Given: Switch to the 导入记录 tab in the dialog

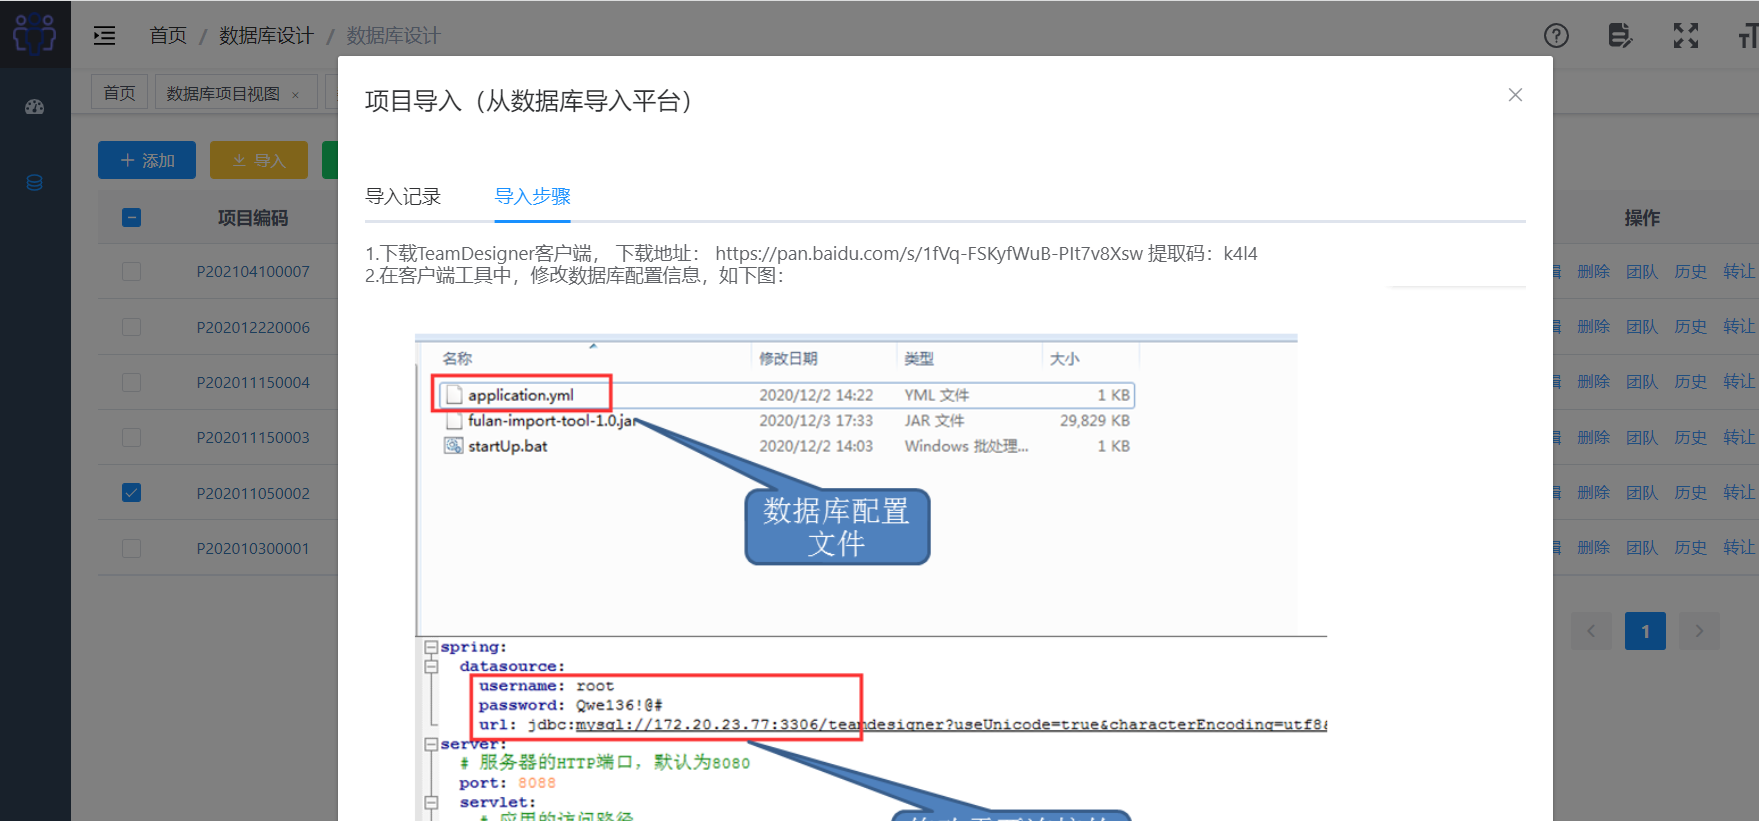Looking at the screenshot, I should (403, 197).
